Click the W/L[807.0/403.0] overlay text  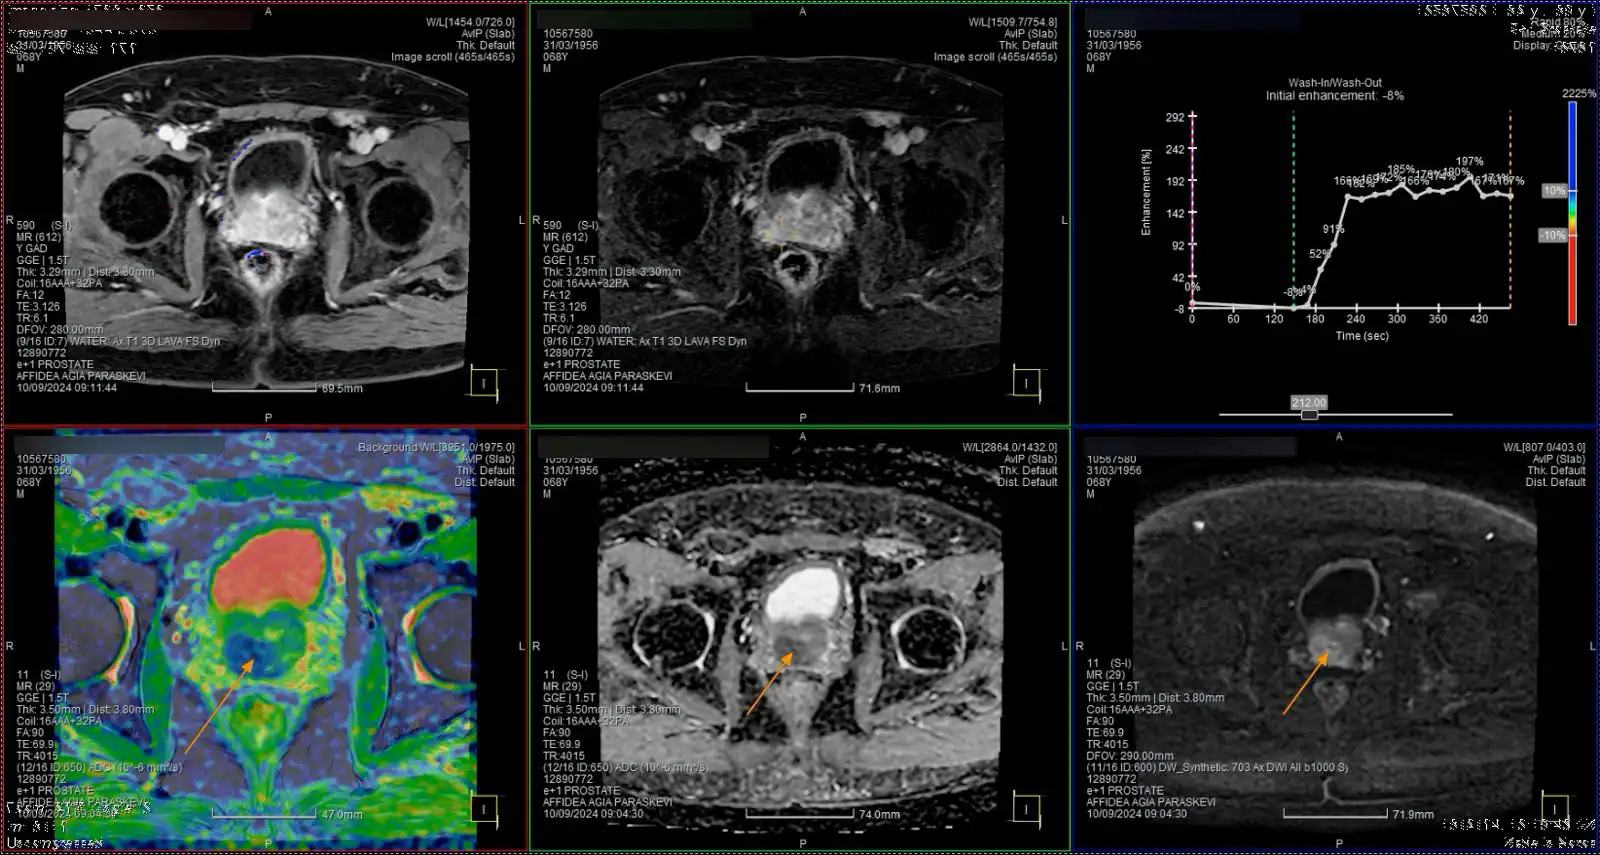point(1544,447)
